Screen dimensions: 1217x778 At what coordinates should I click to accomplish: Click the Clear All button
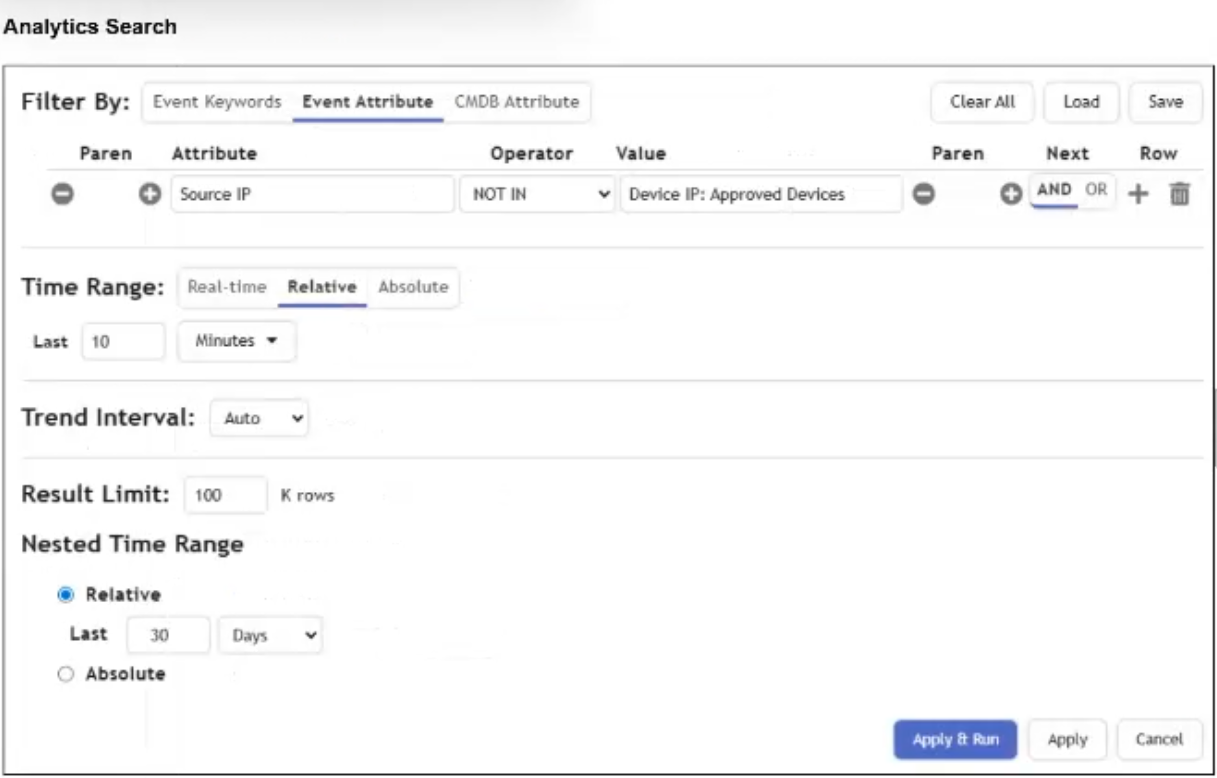[x=982, y=102]
